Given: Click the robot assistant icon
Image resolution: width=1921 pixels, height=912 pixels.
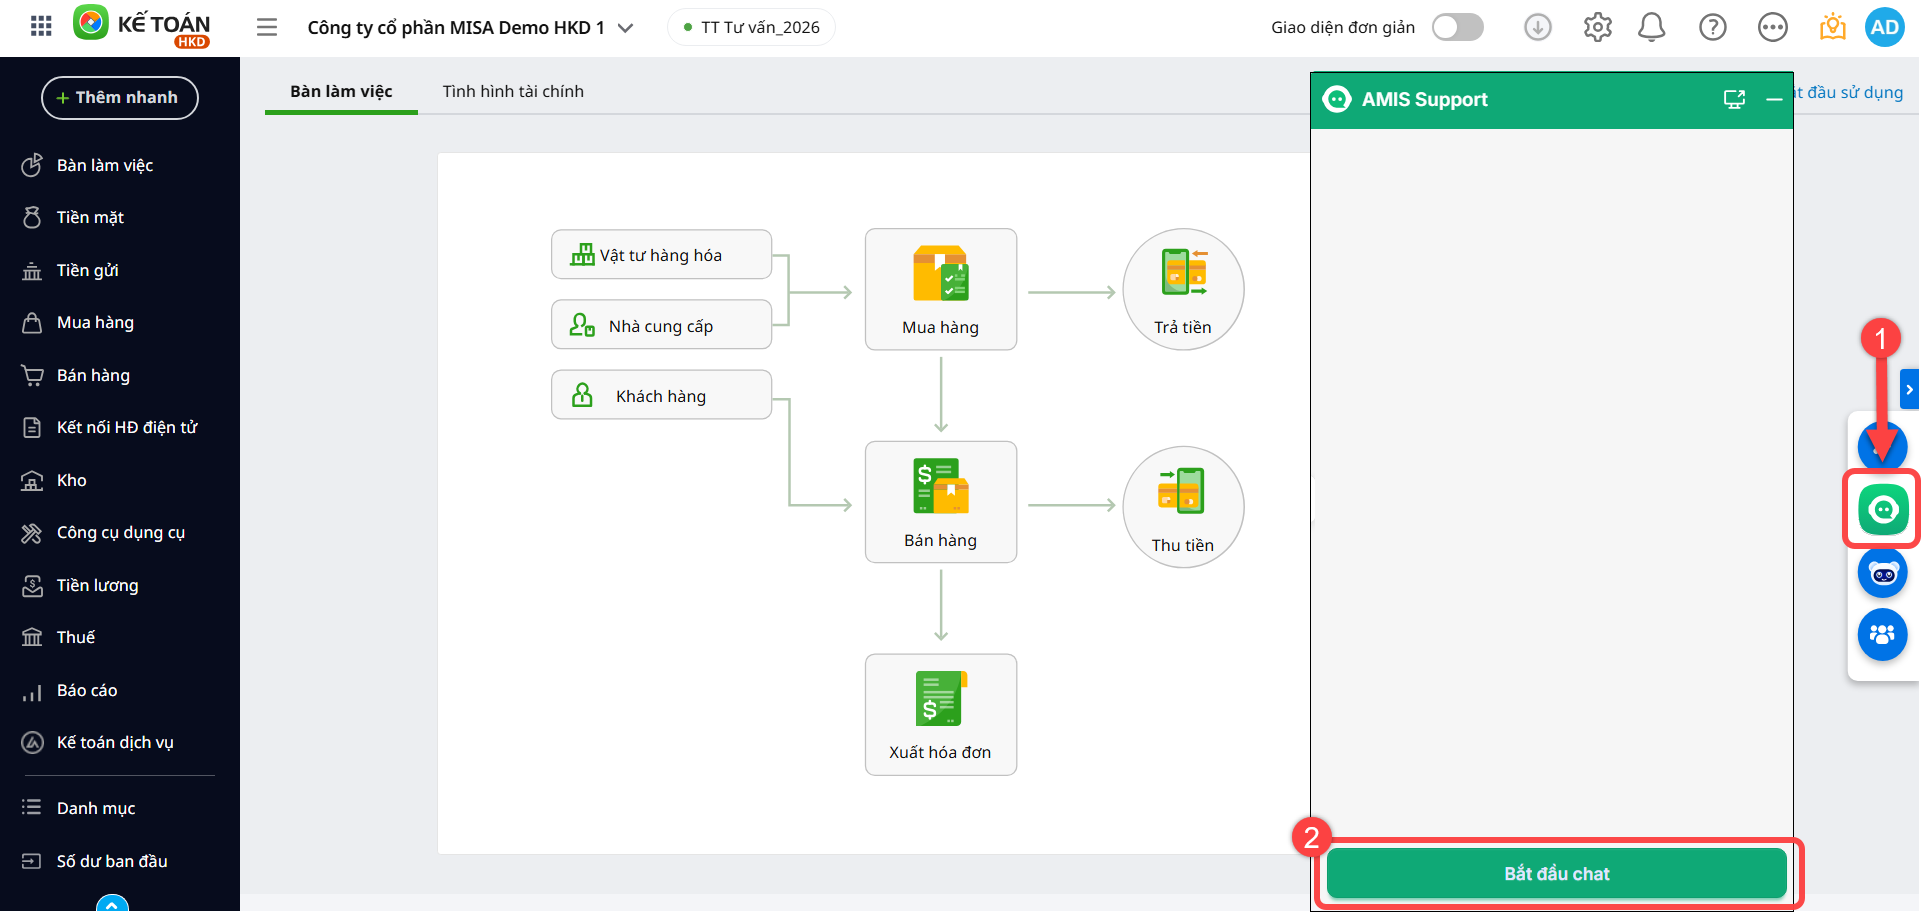Looking at the screenshot, I should pos(1882,573).
